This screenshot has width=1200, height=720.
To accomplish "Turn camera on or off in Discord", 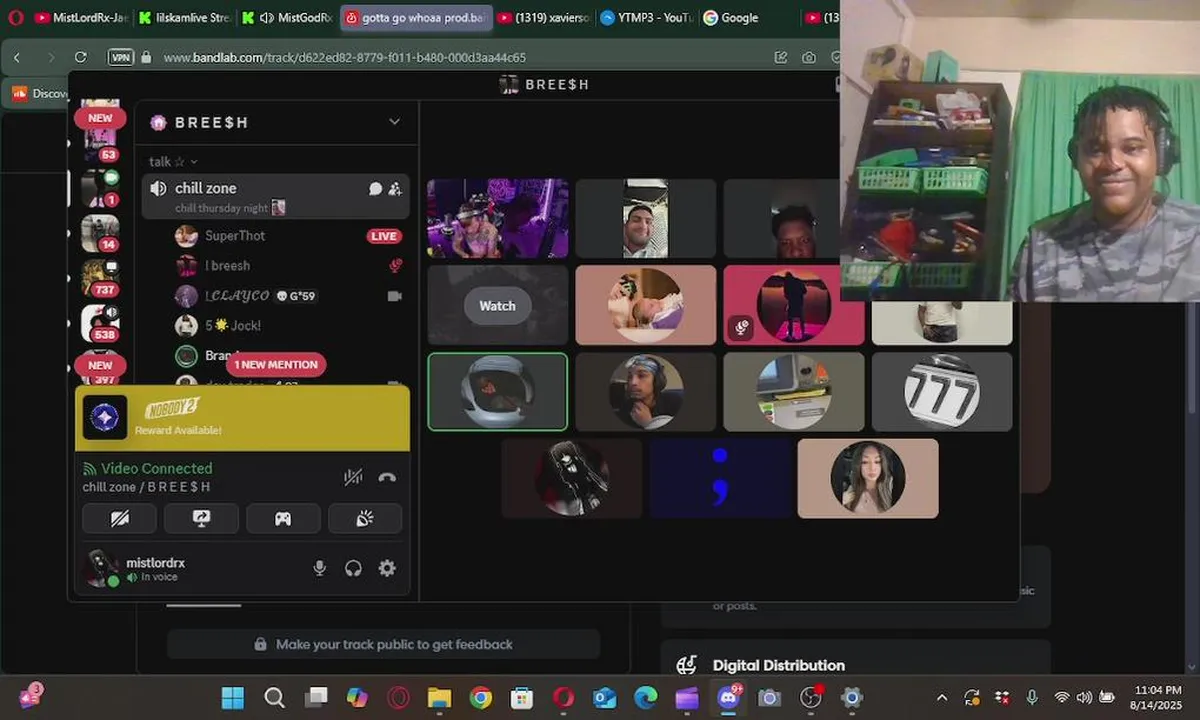I will 120,518.
